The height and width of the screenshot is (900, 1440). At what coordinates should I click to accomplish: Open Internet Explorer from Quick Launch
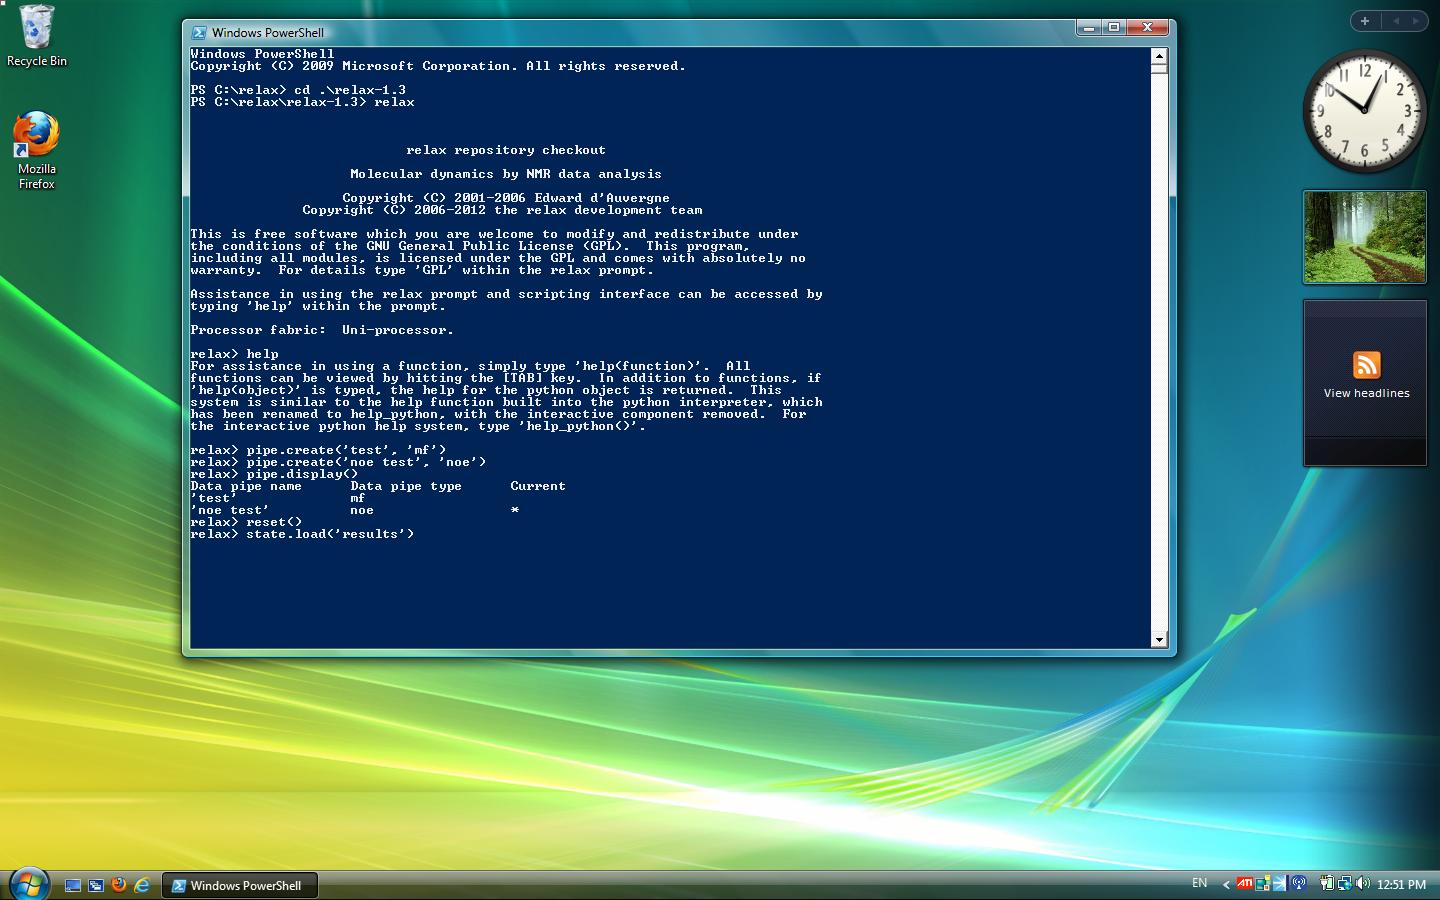[x=142, y=885]
